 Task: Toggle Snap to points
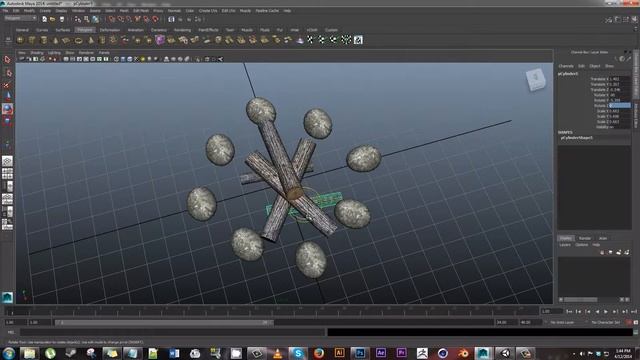pyautogui.click(x=129, y=19)
